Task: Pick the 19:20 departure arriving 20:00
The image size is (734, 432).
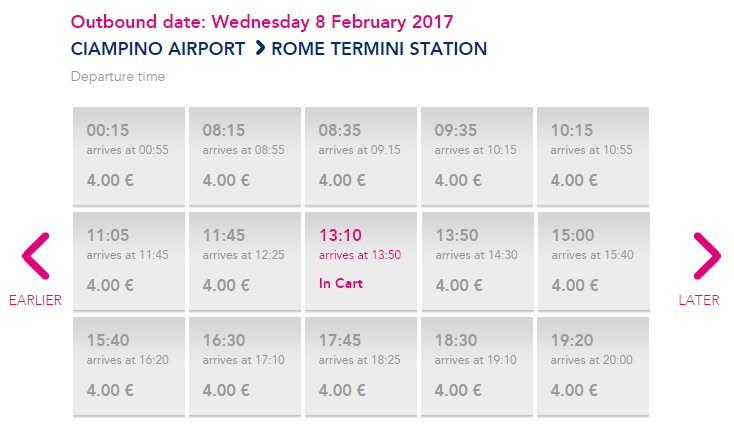Action: click(593, 366)
